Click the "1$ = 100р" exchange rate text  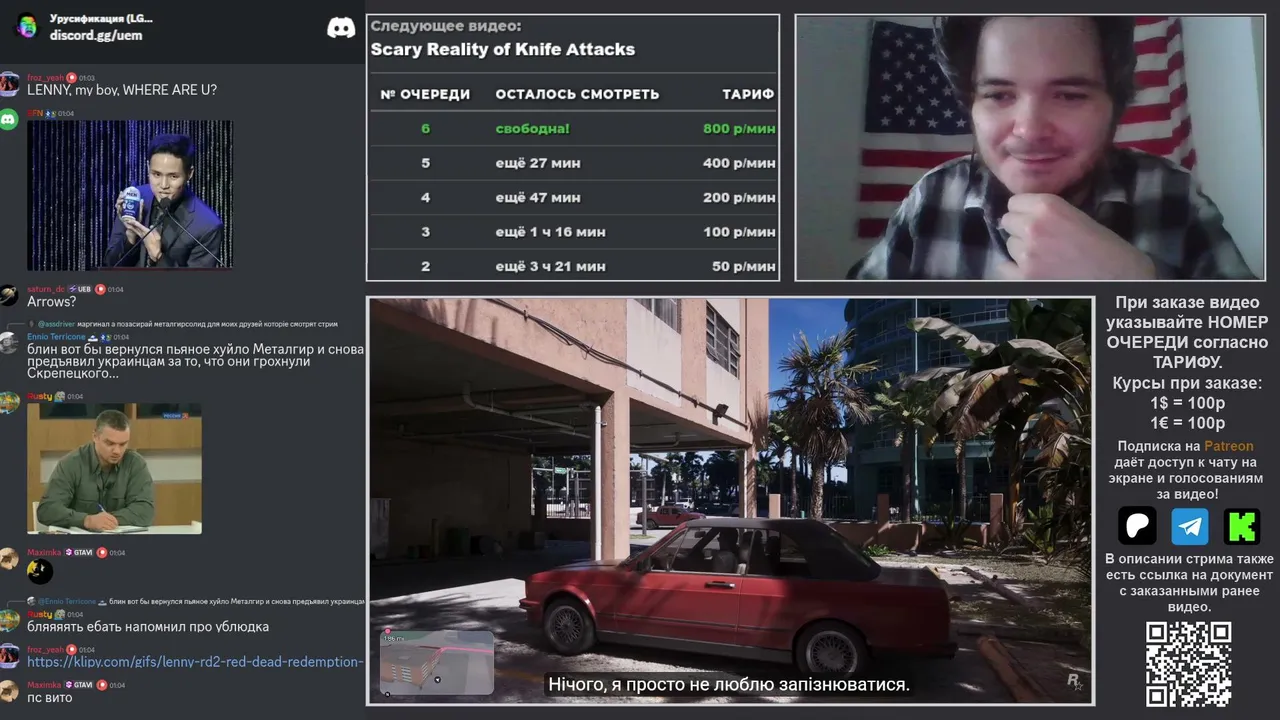point(1188,403)
